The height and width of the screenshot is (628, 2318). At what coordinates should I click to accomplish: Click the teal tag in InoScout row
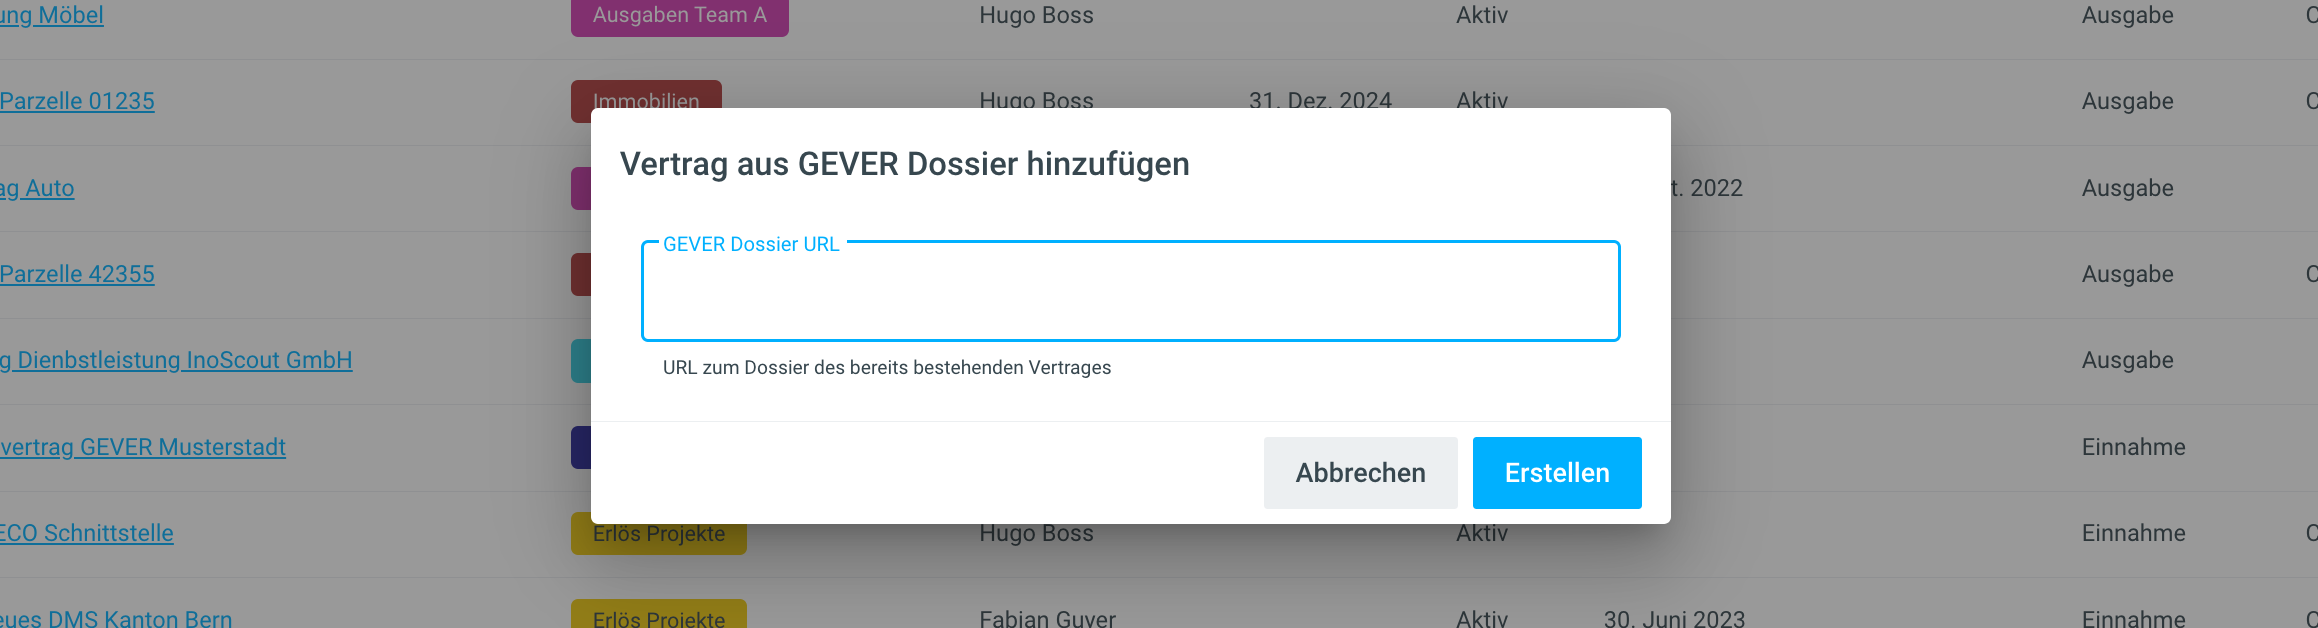pos(581,360)
